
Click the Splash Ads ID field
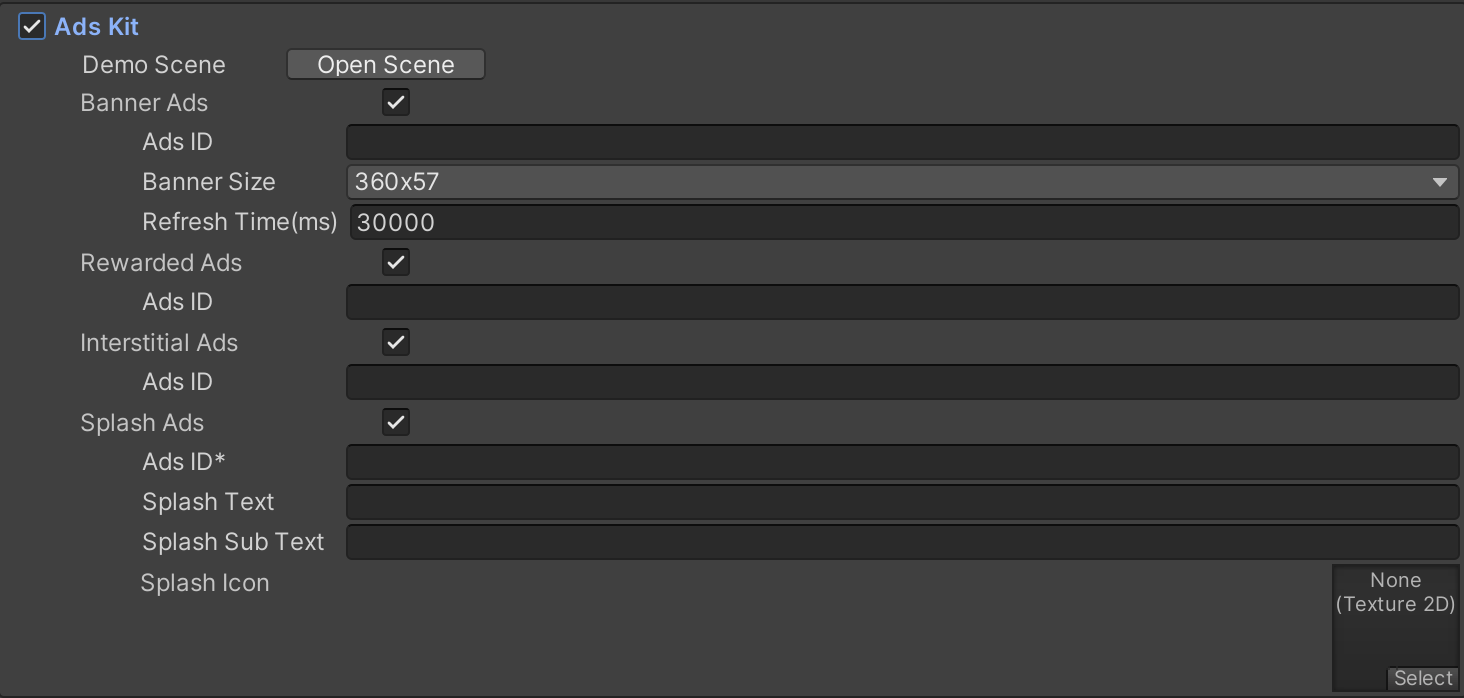point(902,462)
